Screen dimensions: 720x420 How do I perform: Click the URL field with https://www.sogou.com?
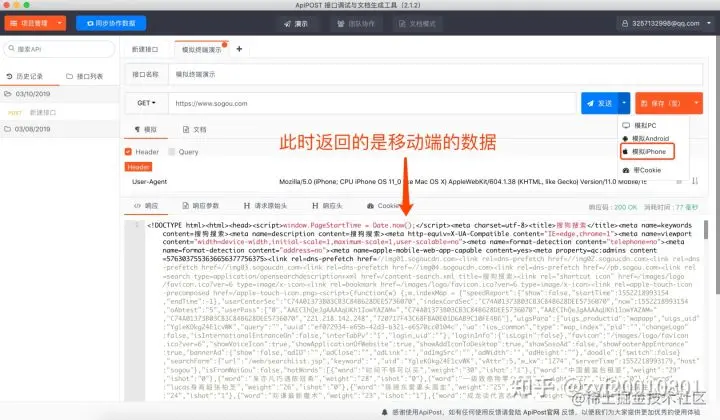[x=372, y=103]
